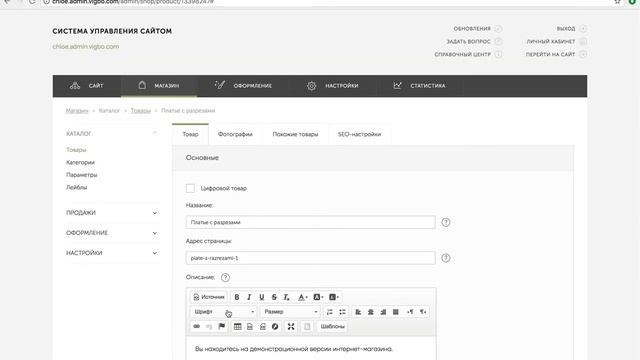
Task: Click the gear icon in Настройки menu
Action: click(x=311, y=86)
